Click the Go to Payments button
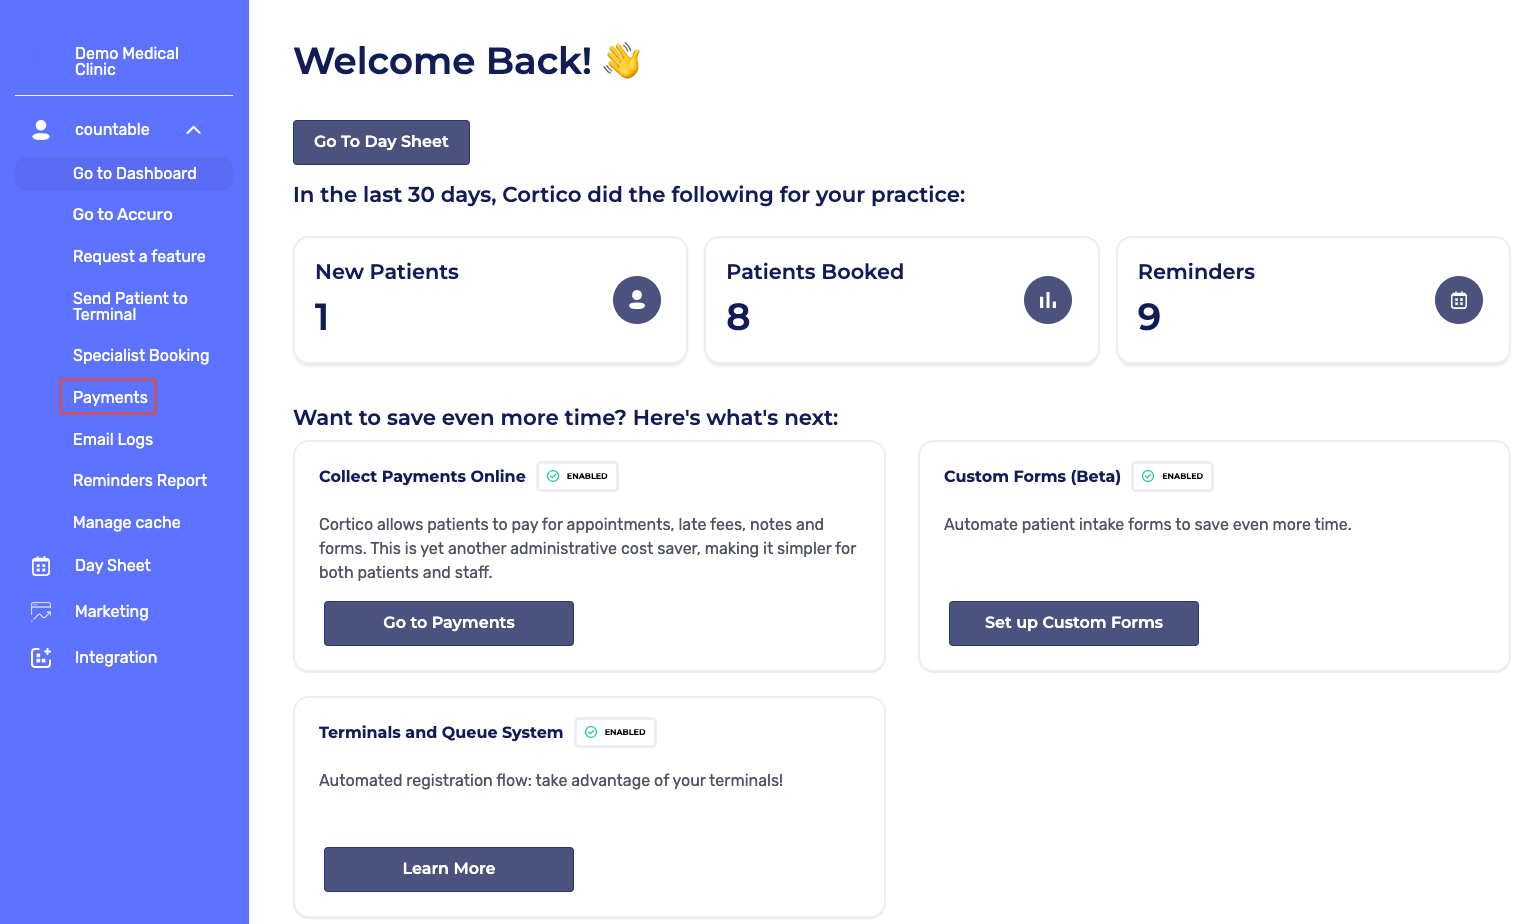Viewport: 1530px width, 924px height. [x=449, y=623]
